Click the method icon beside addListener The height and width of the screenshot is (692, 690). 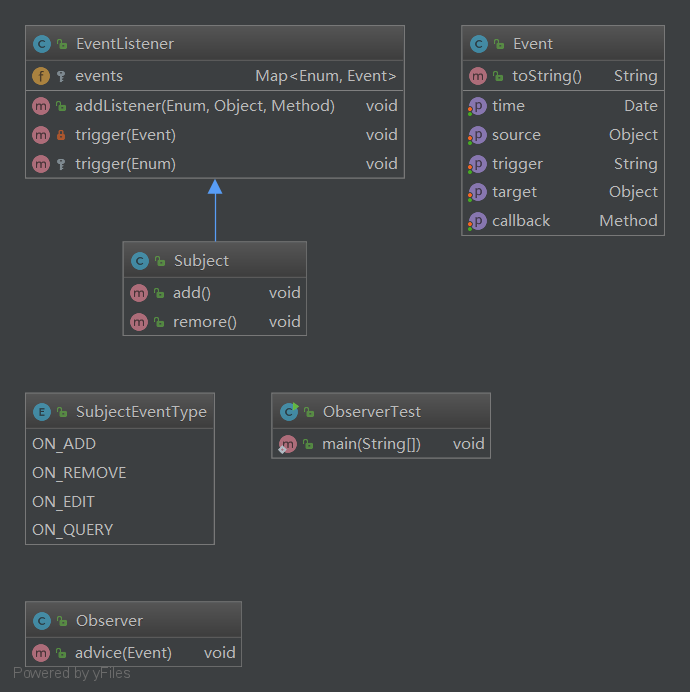(x=41, y=106)
